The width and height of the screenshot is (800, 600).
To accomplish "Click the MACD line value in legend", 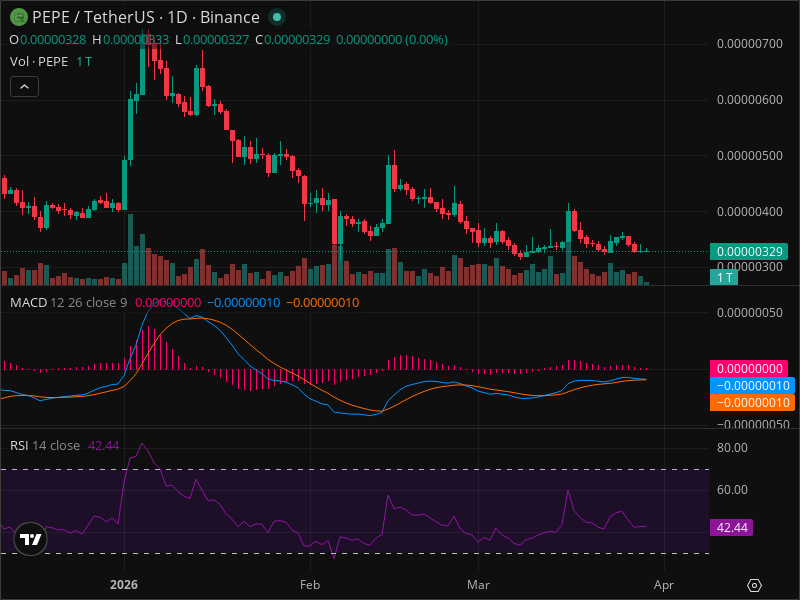I will coord(244,303).
